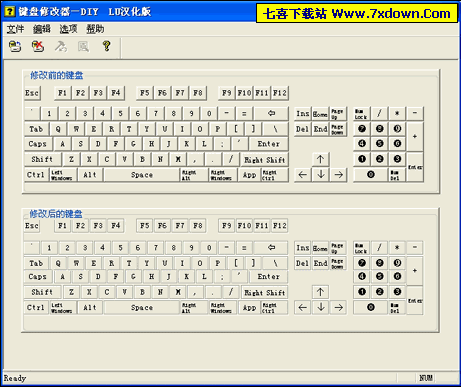The width and height of the screenshot is (461, 387).
Task: Select left arrow key on 修改前的键盘
Action: pos(303,175)
